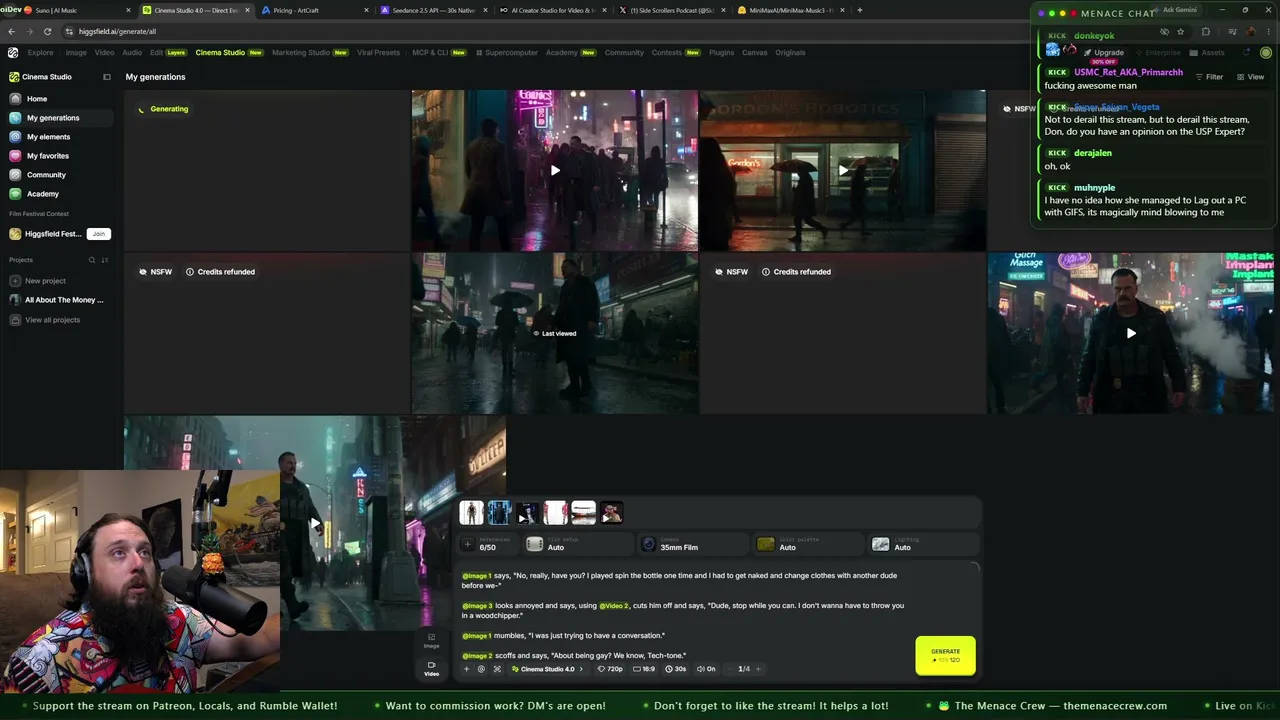Open Viral Presets in the top nav

click(x=378, y=52)
